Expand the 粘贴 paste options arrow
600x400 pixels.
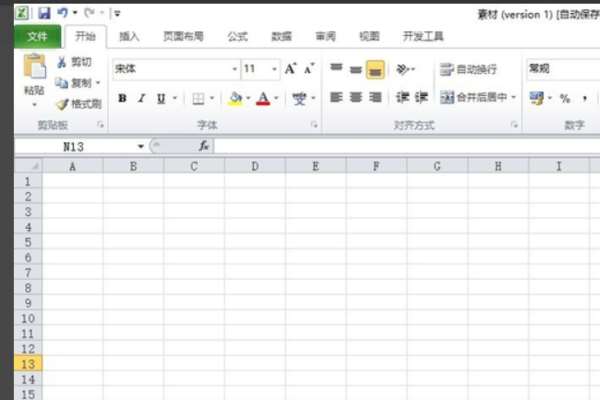[34, 104]
